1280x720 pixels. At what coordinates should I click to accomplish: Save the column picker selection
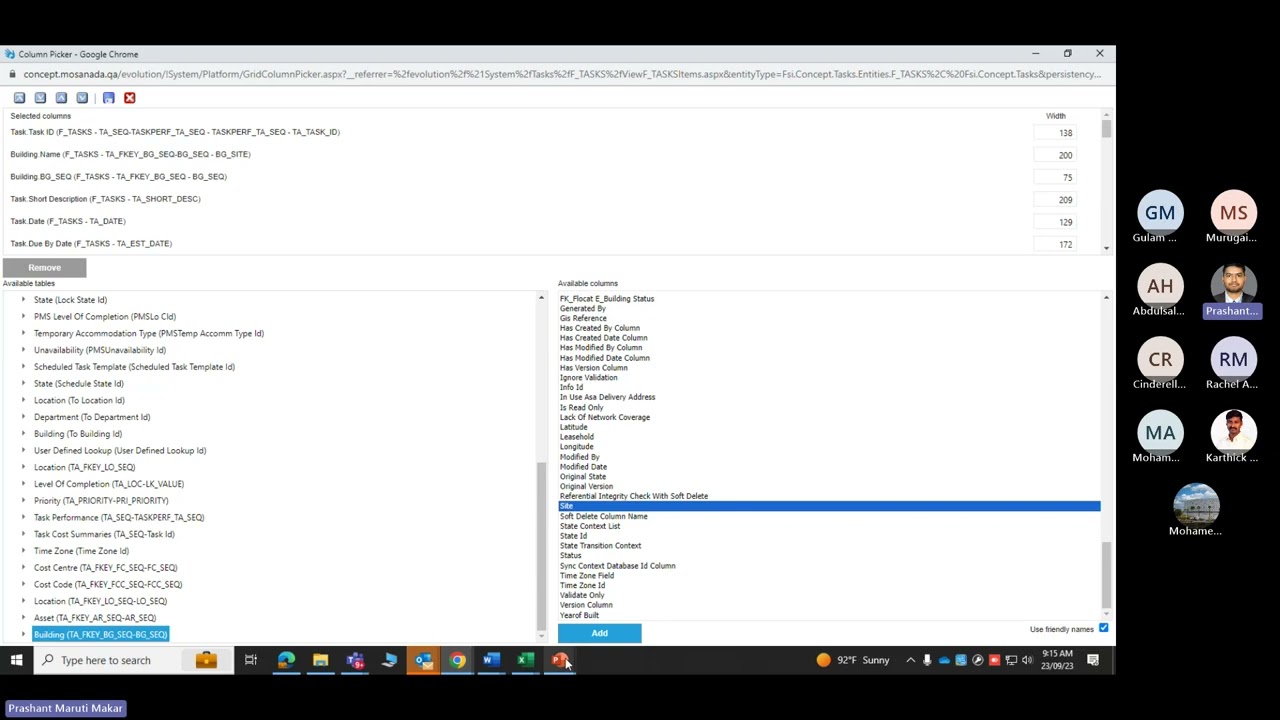click(109, 98)
